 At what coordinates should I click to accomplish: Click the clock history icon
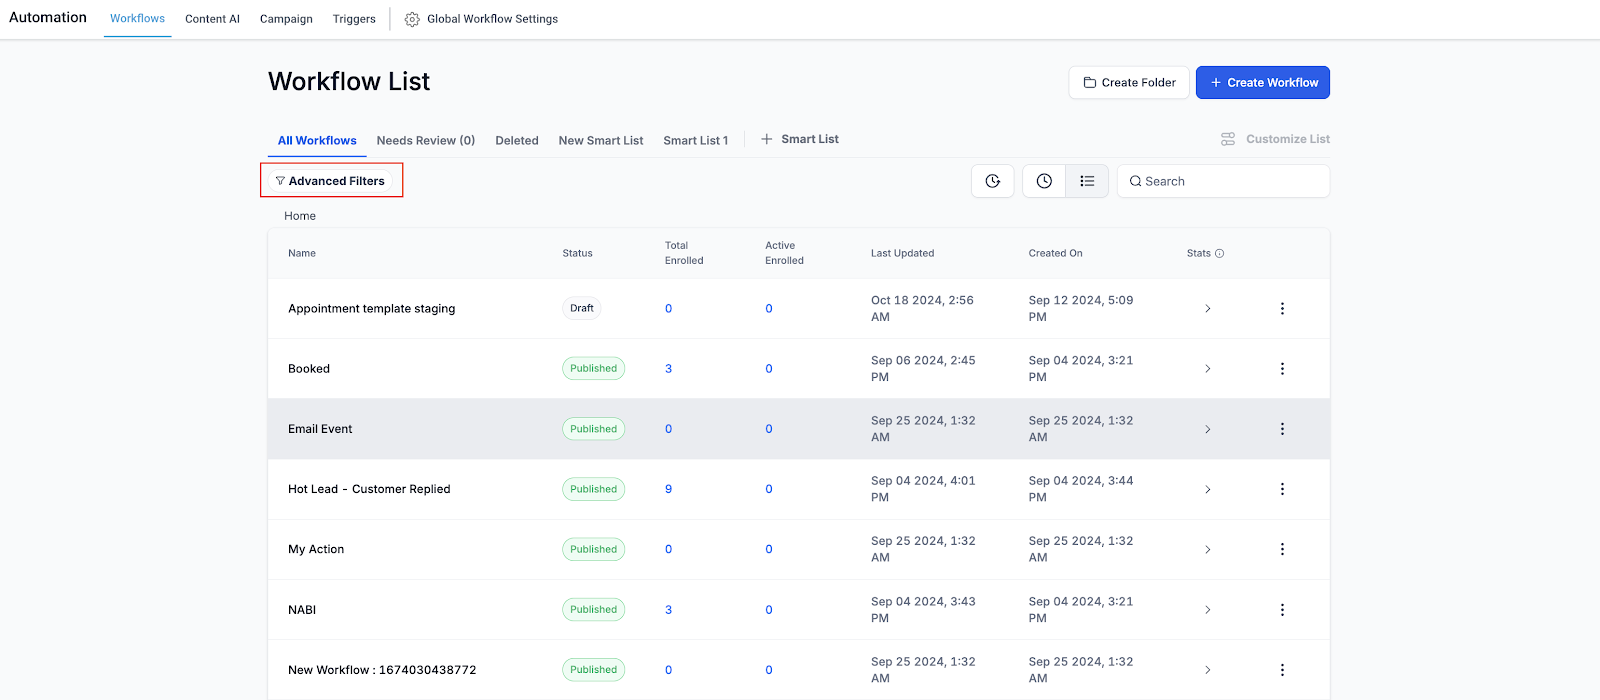1044,181
